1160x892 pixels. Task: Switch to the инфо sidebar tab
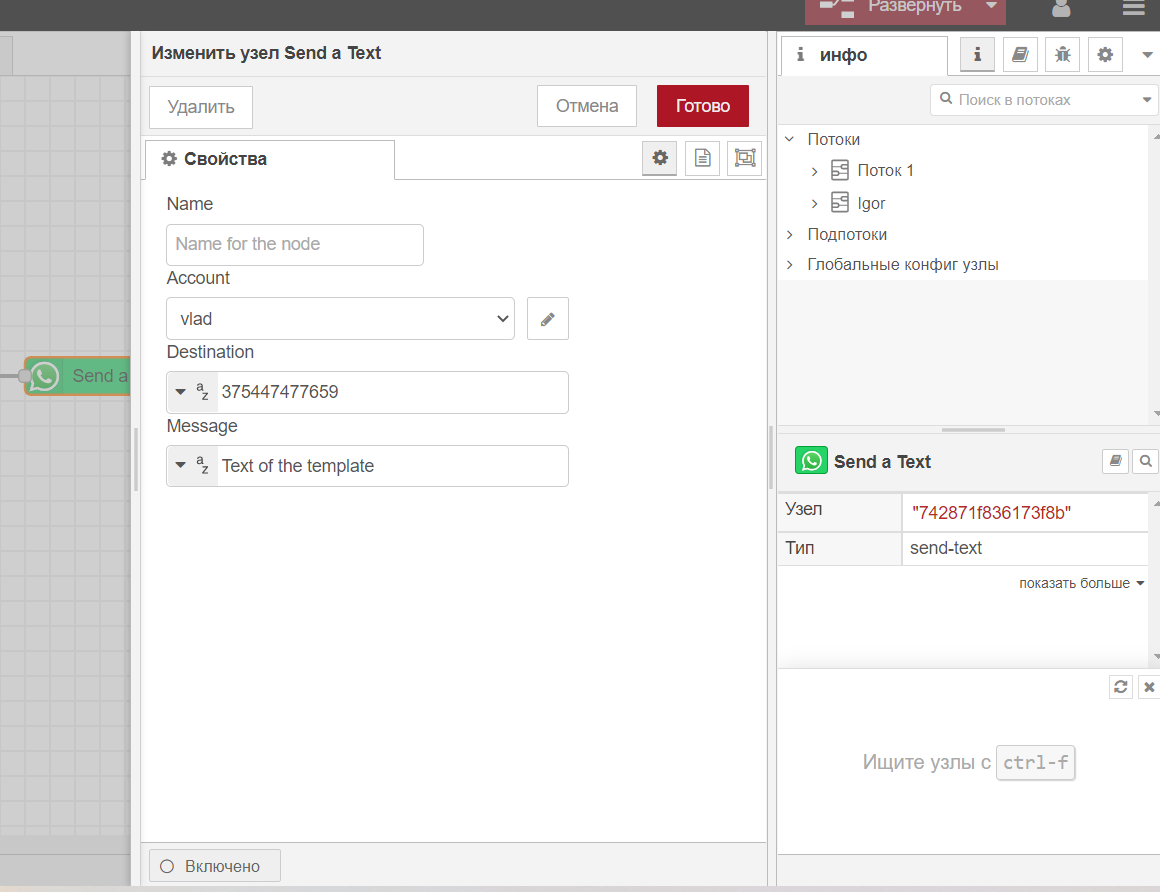(864, 55)
